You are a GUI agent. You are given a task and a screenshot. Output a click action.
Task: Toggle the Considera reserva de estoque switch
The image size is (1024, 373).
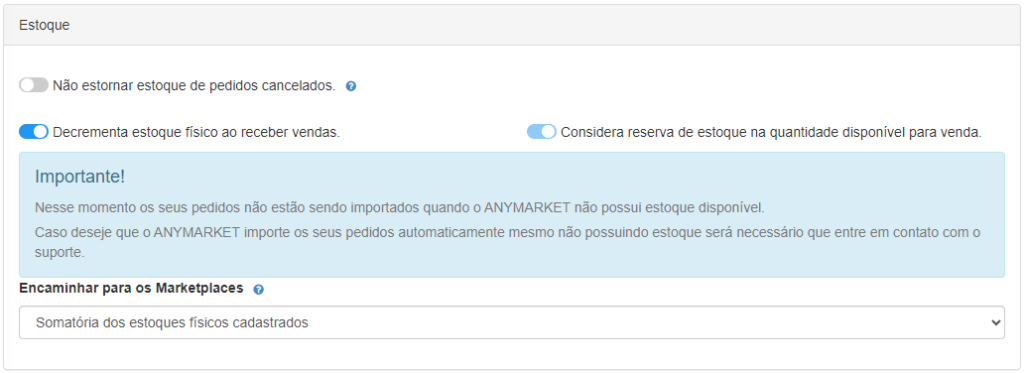(541, 132)
